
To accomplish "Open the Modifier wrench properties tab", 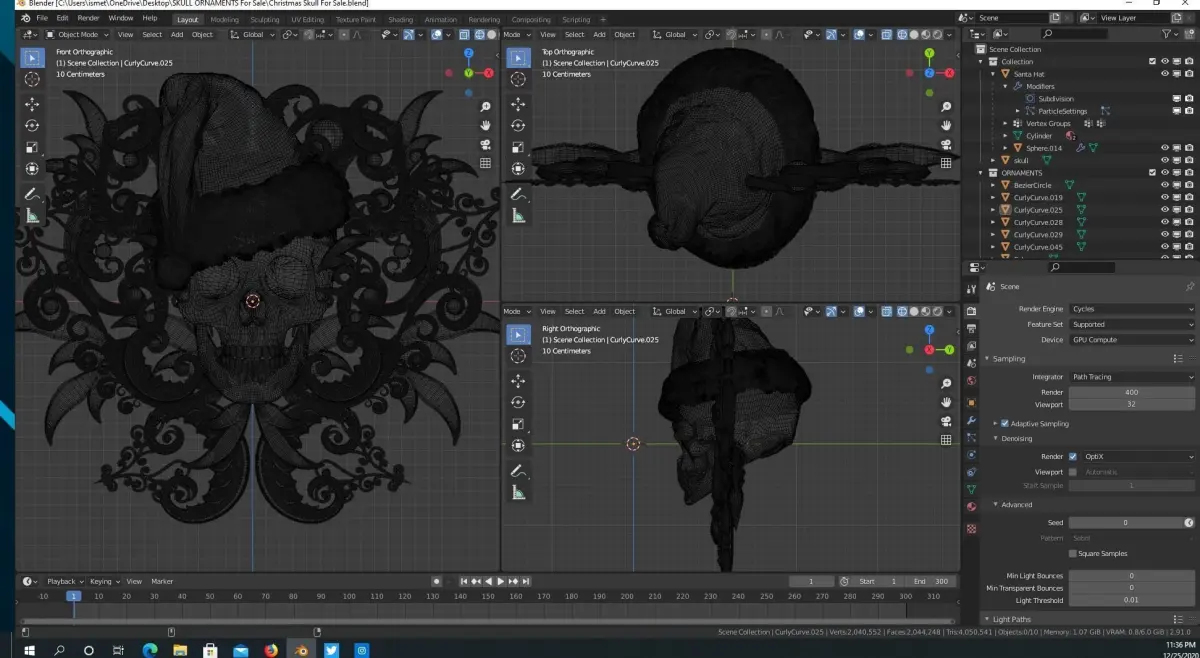I will click(971, 420).
